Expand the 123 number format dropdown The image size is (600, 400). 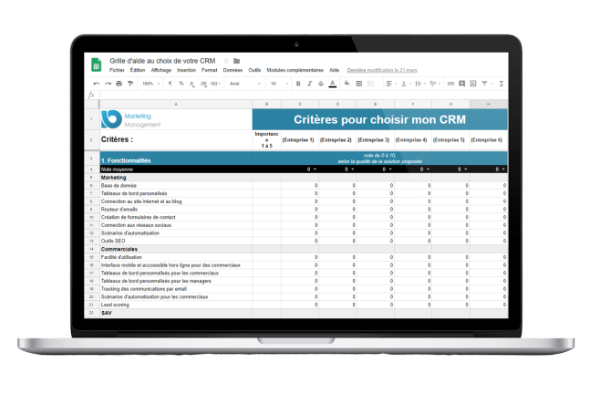(214, 83)
